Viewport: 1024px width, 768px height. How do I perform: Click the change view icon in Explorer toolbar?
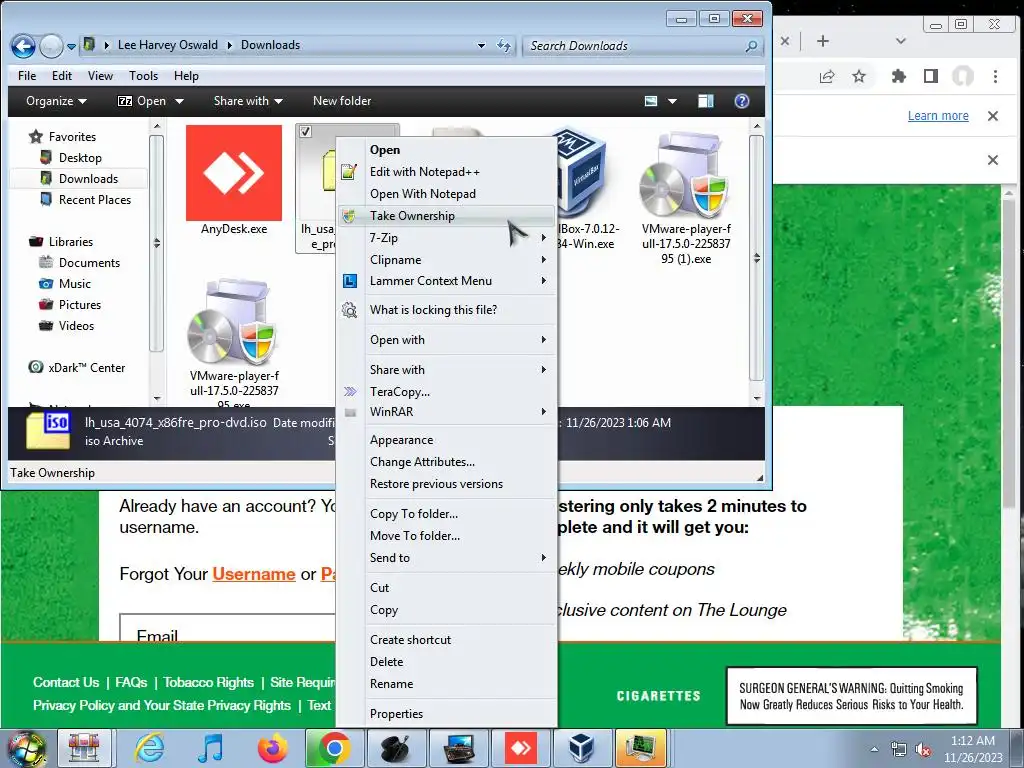(651, 101)
